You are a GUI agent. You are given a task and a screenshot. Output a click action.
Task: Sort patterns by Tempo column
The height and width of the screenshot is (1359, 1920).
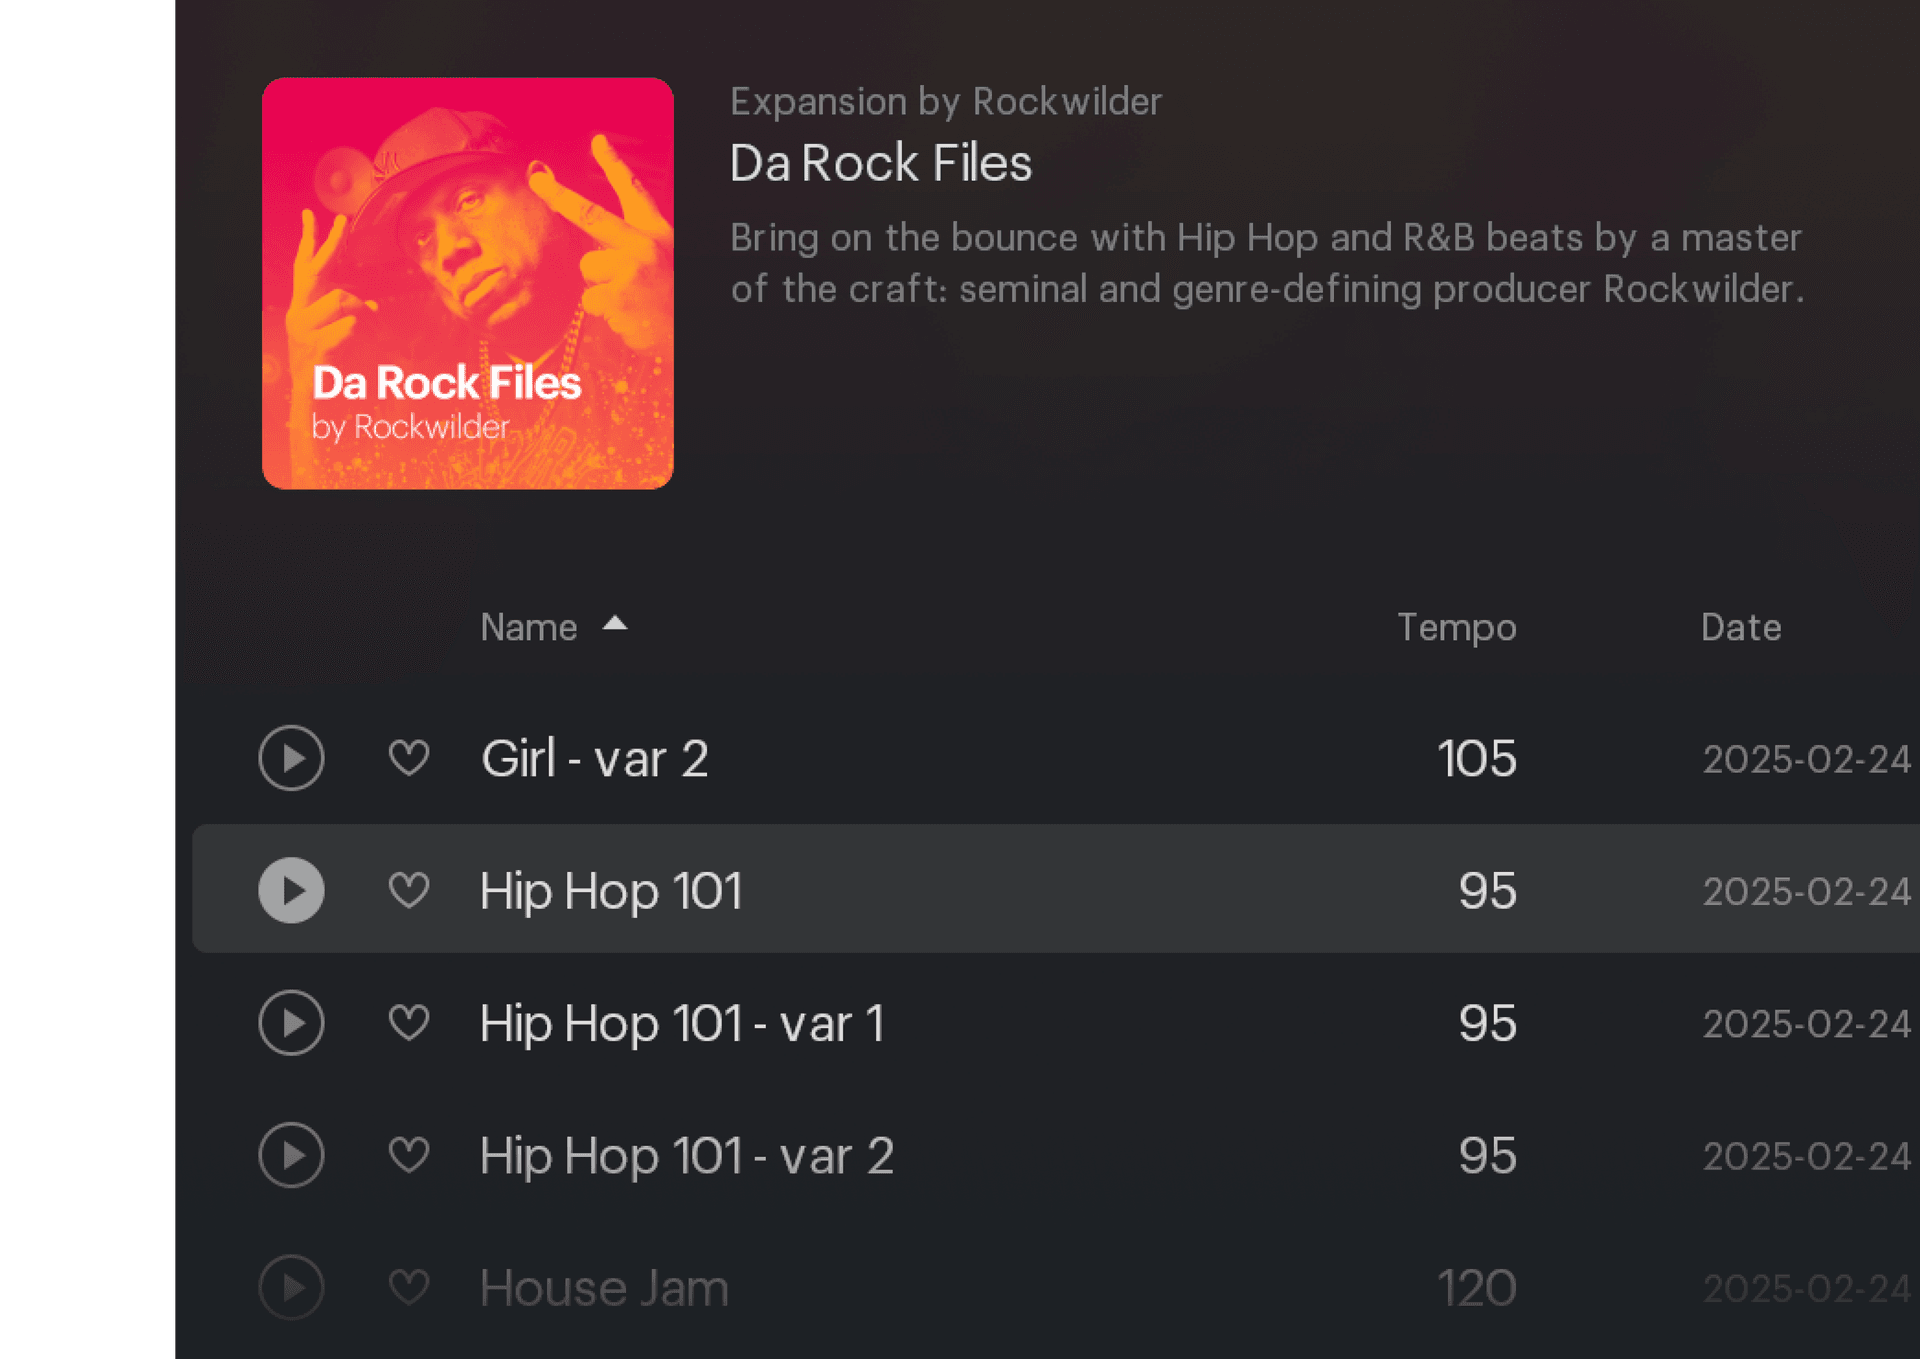click(1456, 627)
